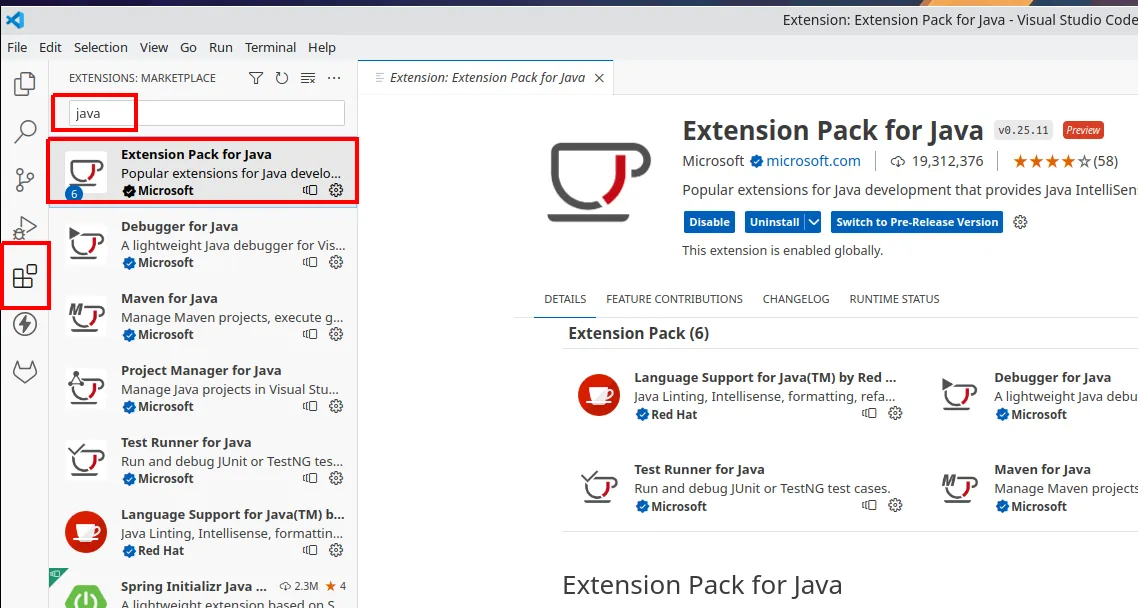
Task: Open the File menu
Action: pos(17,47)
